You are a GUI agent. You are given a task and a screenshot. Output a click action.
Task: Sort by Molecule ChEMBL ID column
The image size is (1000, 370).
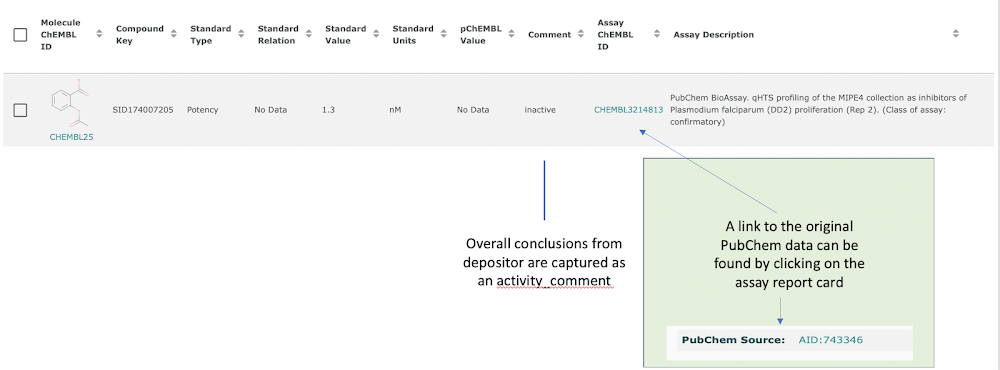99,34
